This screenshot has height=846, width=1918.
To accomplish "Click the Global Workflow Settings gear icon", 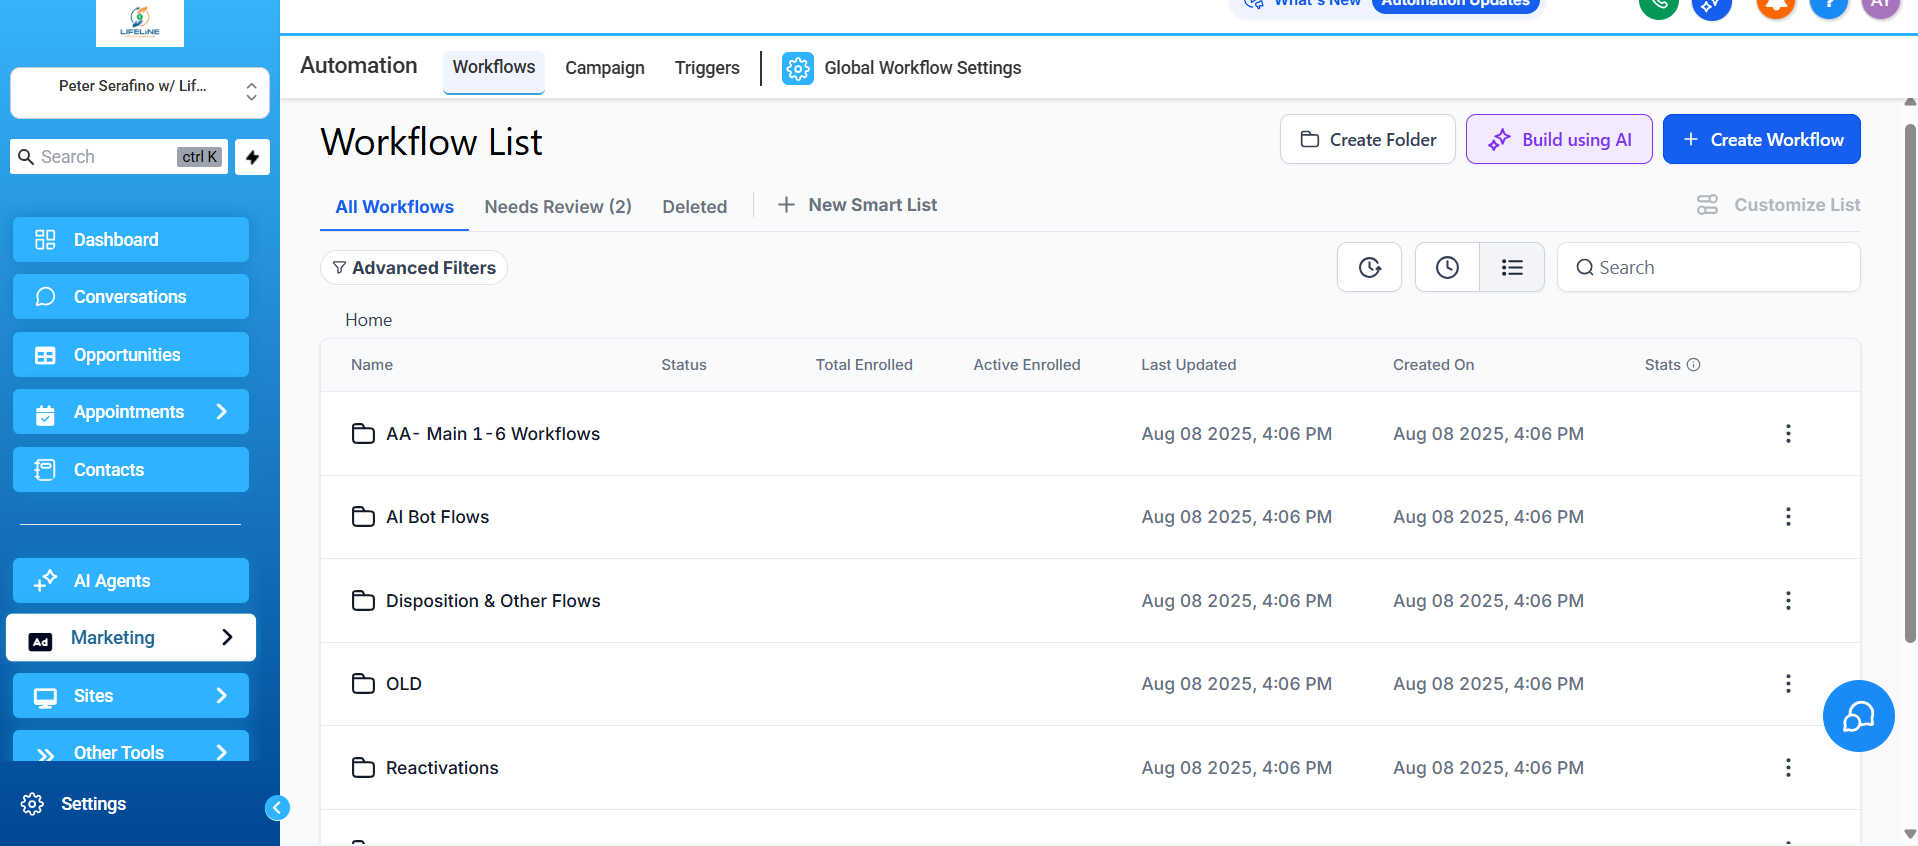I will pyautogui.click(x=797, y=68).
